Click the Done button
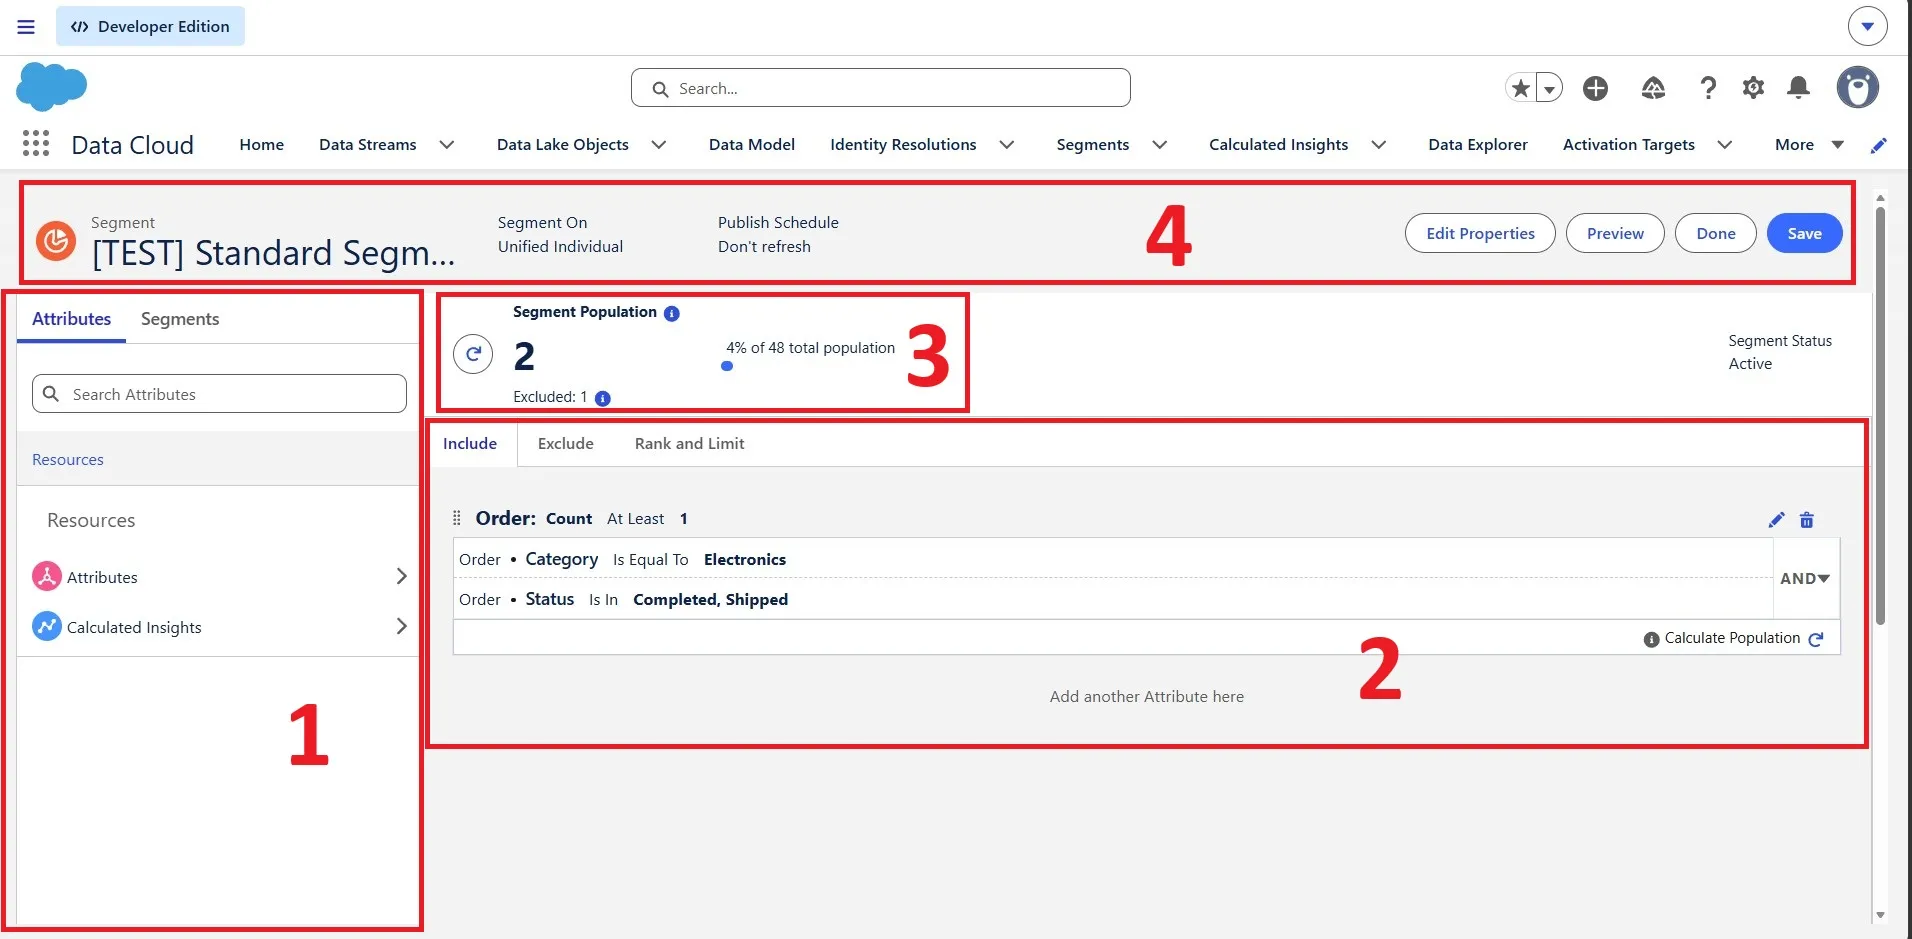 (1716, 233)
